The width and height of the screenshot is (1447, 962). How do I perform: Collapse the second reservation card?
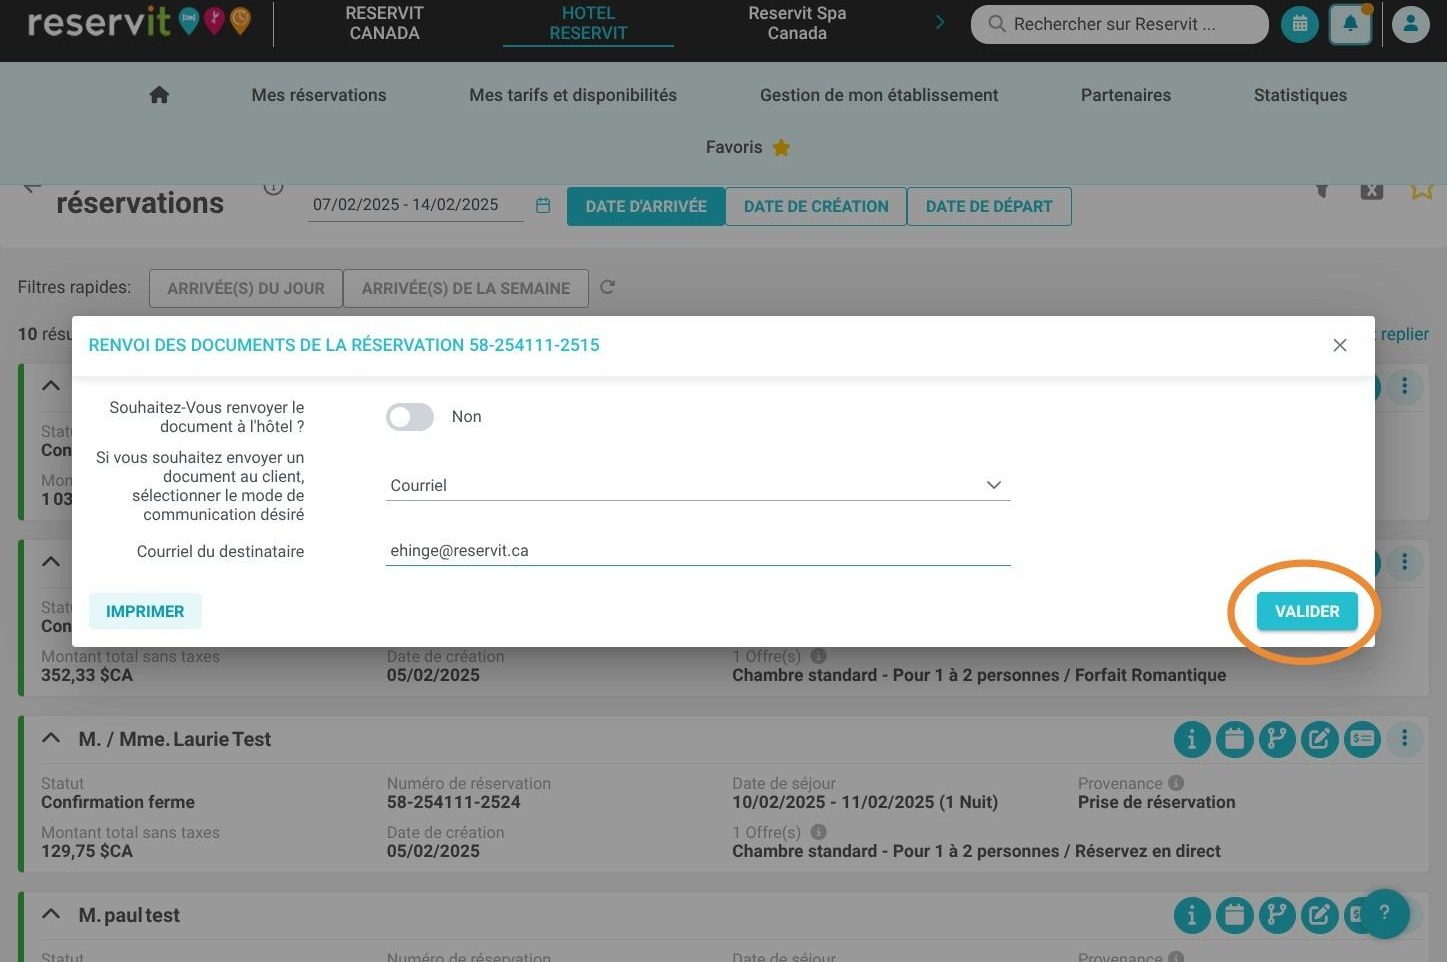pyautogui.click(x=51, y=562)
